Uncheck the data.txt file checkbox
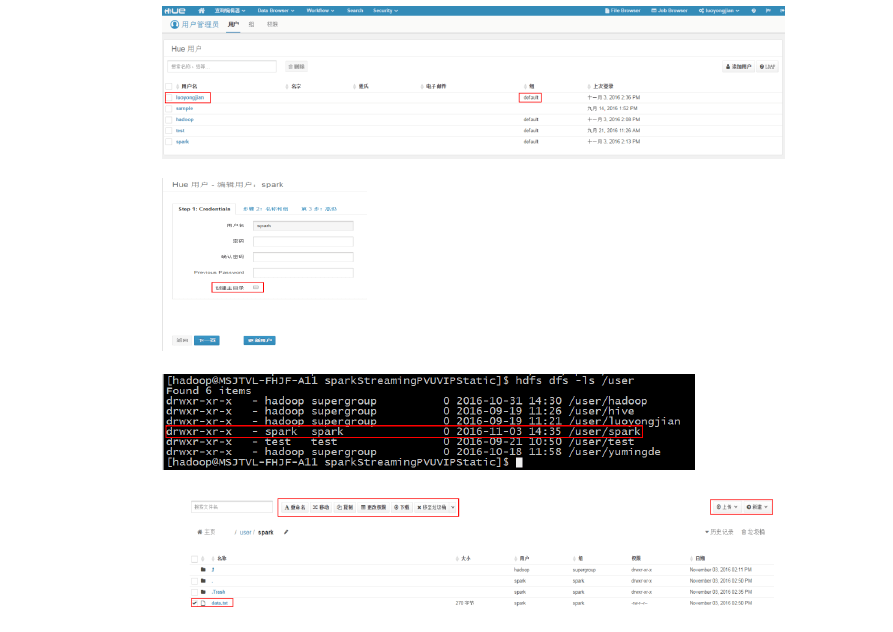Screen dimensions: 893x632 pyautogui.click(x=195, y=603)
